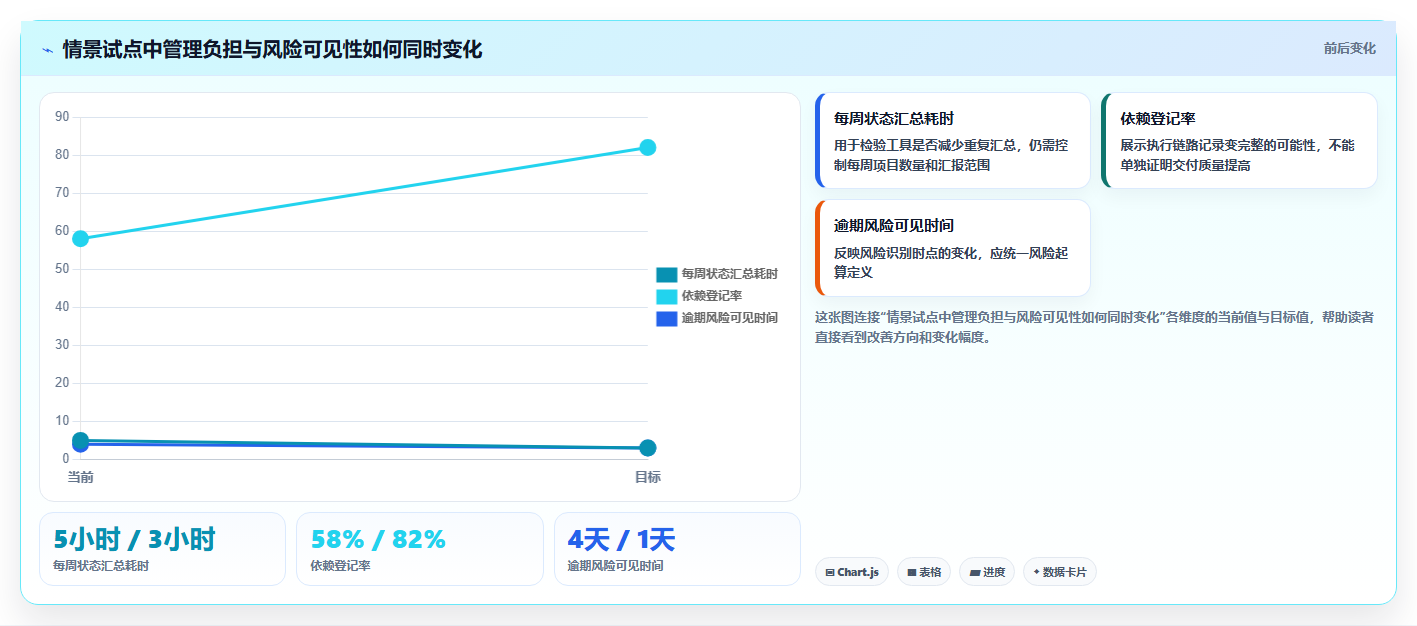Click the title 情景试点中管理负担与风险可见性如何同时变化
This screenshot has width=1417, height=626.
(x=272, y=49)
